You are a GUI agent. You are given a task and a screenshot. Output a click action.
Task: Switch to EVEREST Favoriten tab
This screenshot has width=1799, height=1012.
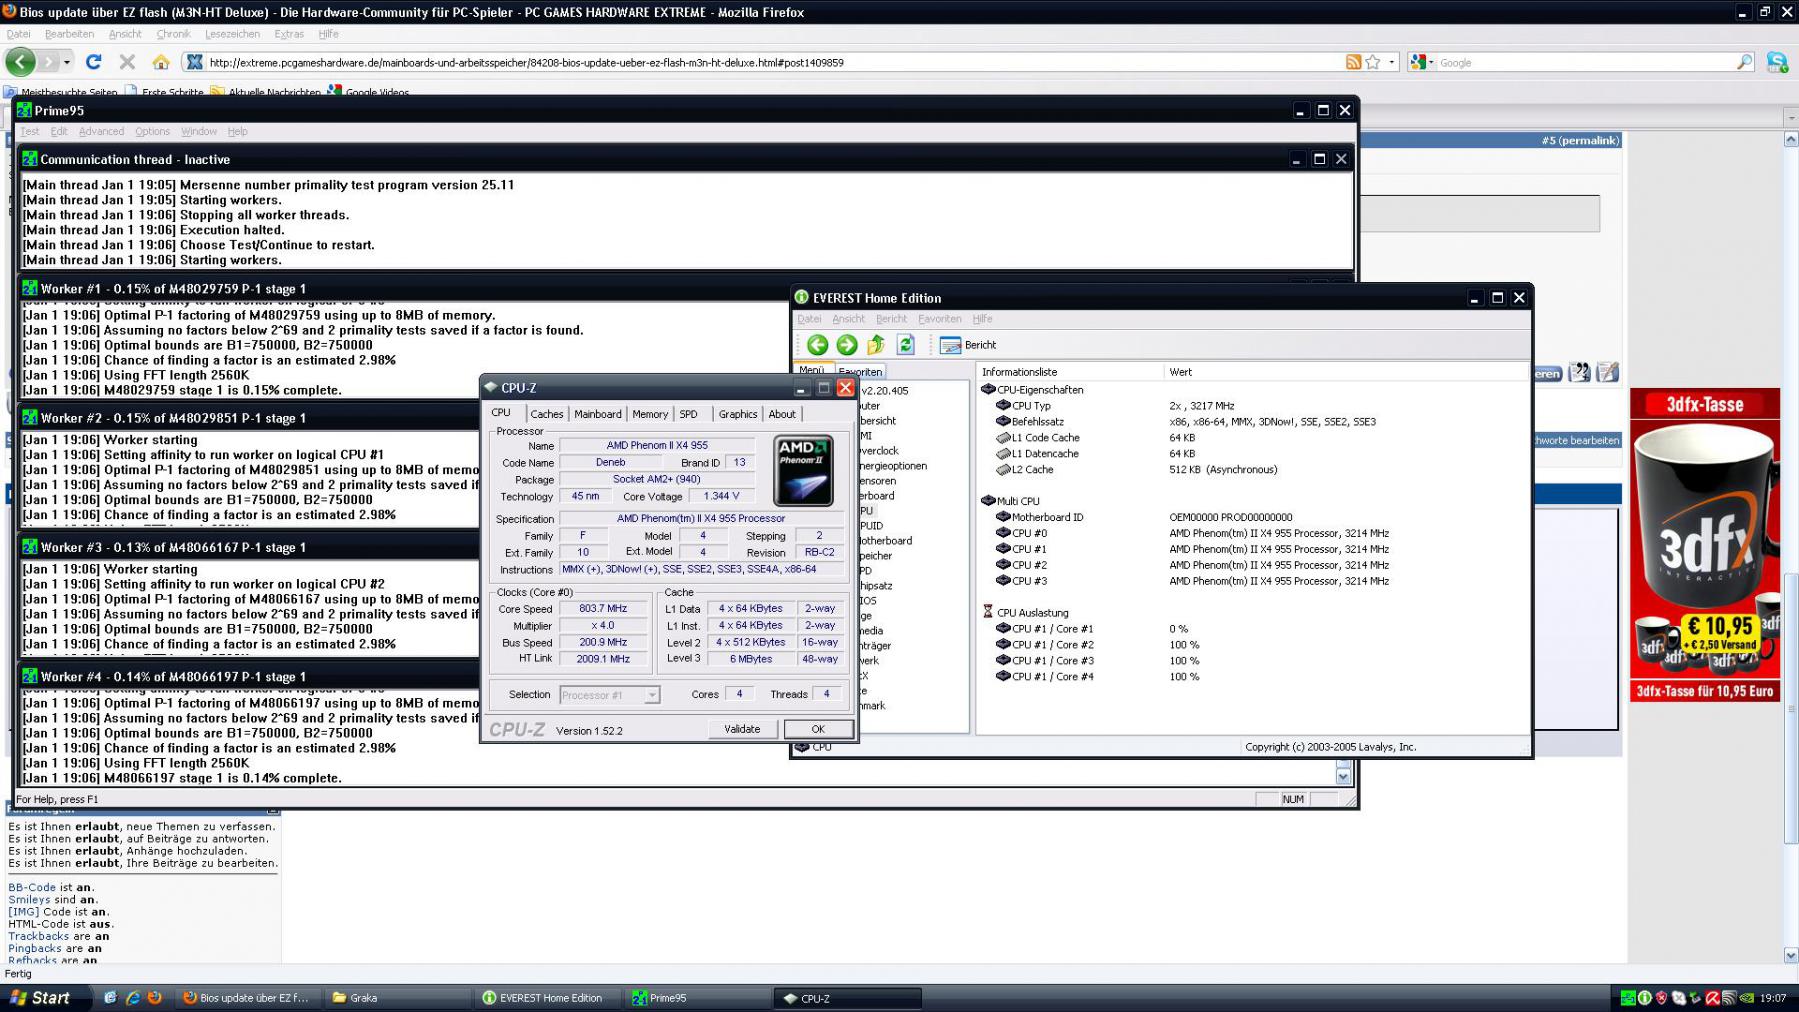click(x=860, y=371)
